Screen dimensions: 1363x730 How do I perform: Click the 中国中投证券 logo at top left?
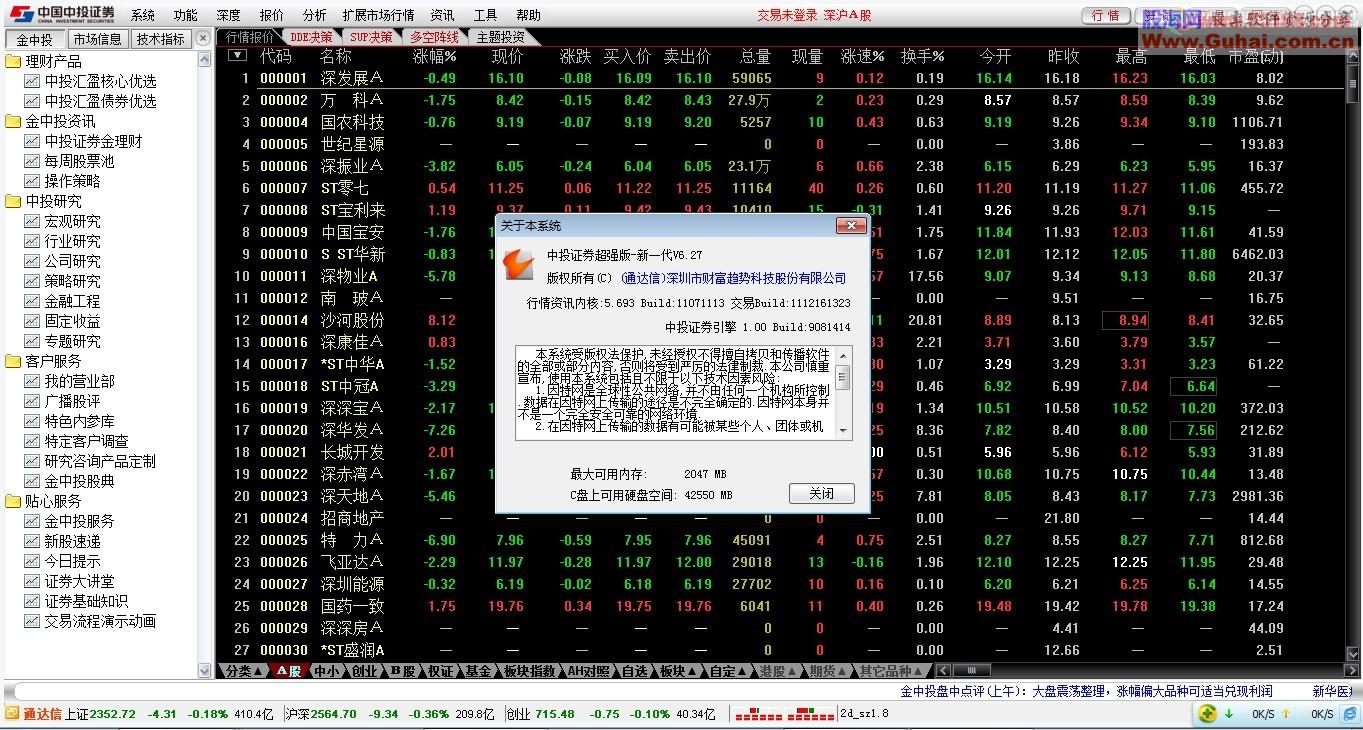[61, 14]
